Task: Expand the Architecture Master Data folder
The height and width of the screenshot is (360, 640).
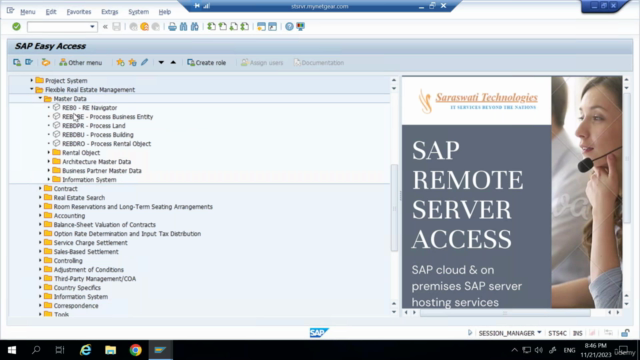Action: point(49,161)
